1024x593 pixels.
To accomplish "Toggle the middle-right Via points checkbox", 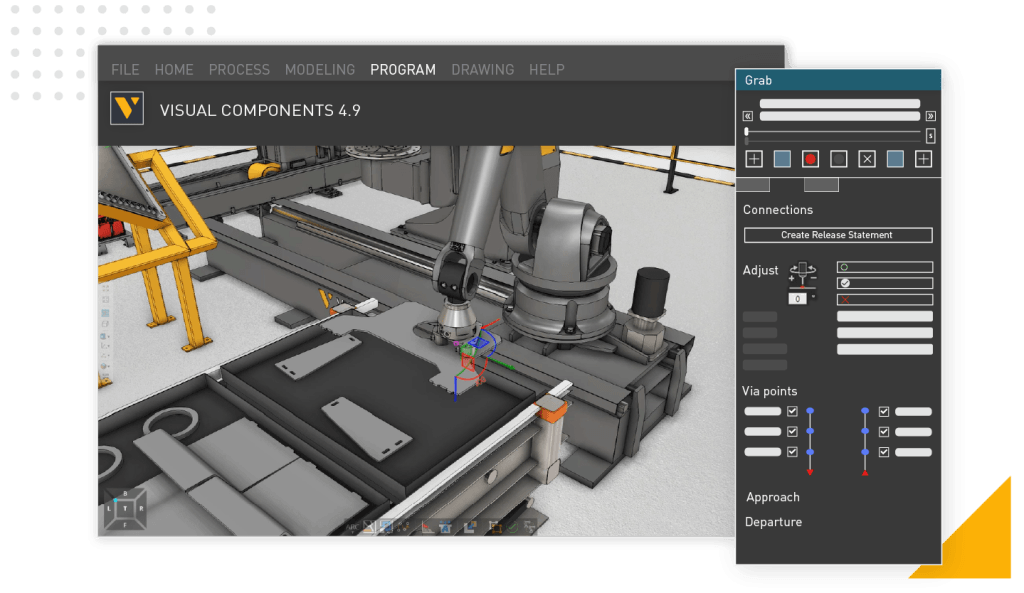I will 884,432.
